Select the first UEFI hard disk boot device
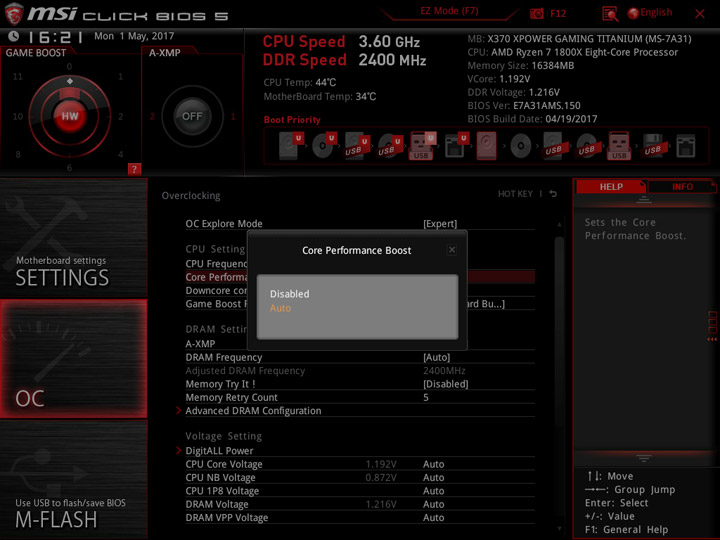Image resolution: width=720 pixels, height=540 pixels. 292,146
